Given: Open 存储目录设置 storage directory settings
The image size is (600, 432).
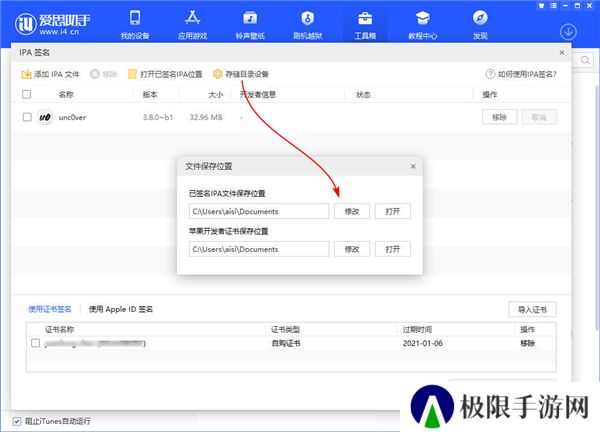Looking at the screenshot, I should point(241,74).
